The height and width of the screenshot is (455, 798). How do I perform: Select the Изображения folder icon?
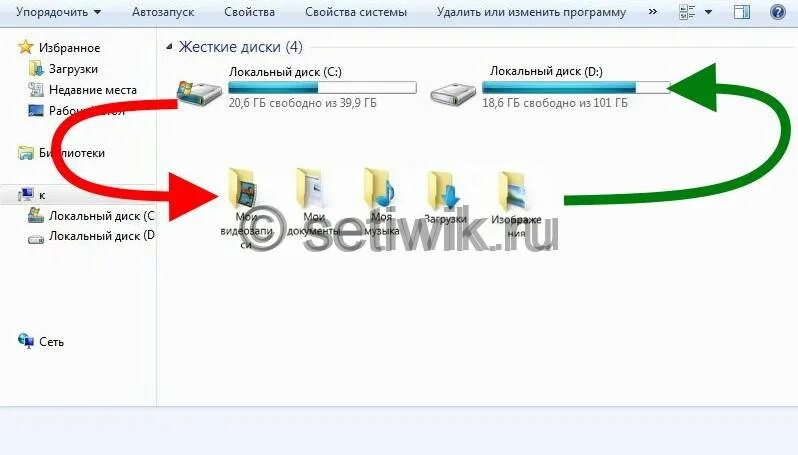coord(513,191)
